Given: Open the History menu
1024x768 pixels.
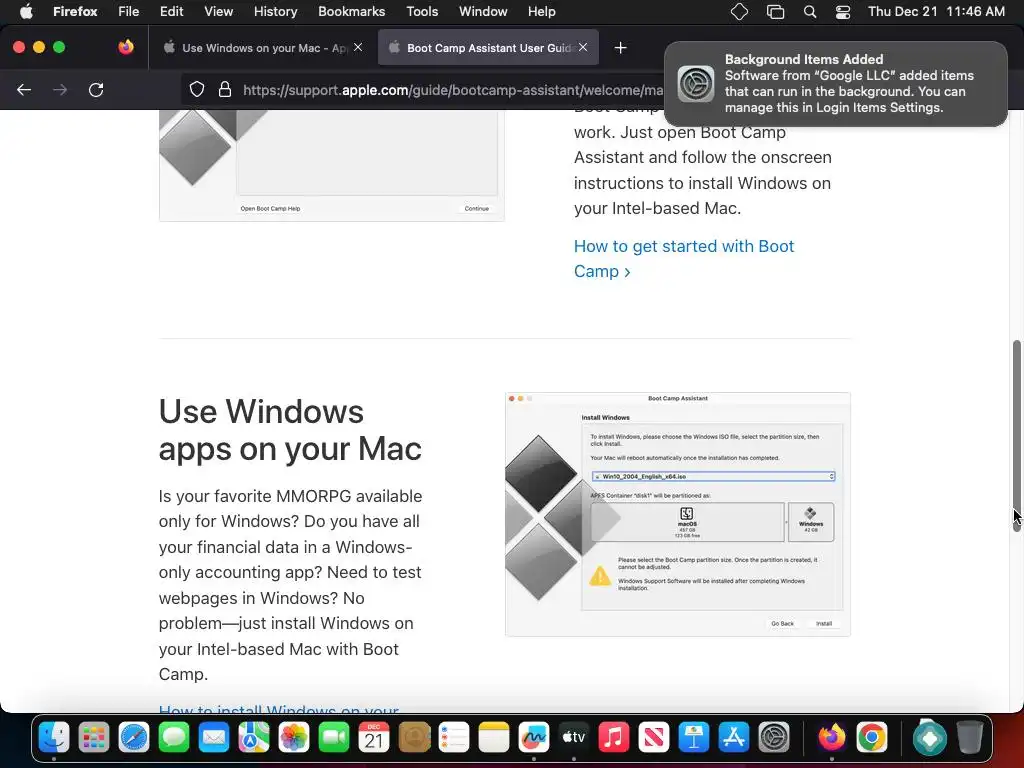Looking at the screenshot, I should point(276,11).
